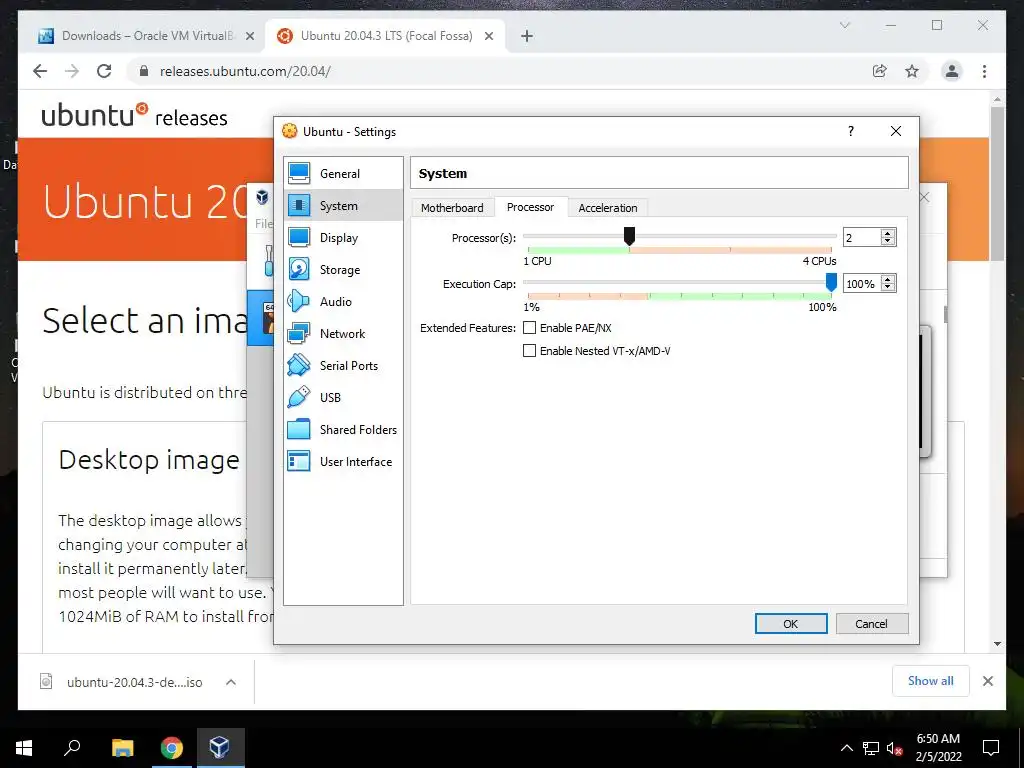Viewport: 1024px width, 768px height.
Task: Click the Processor(s) slider handle
Action: pyautogui.click(x=630, y=236)
